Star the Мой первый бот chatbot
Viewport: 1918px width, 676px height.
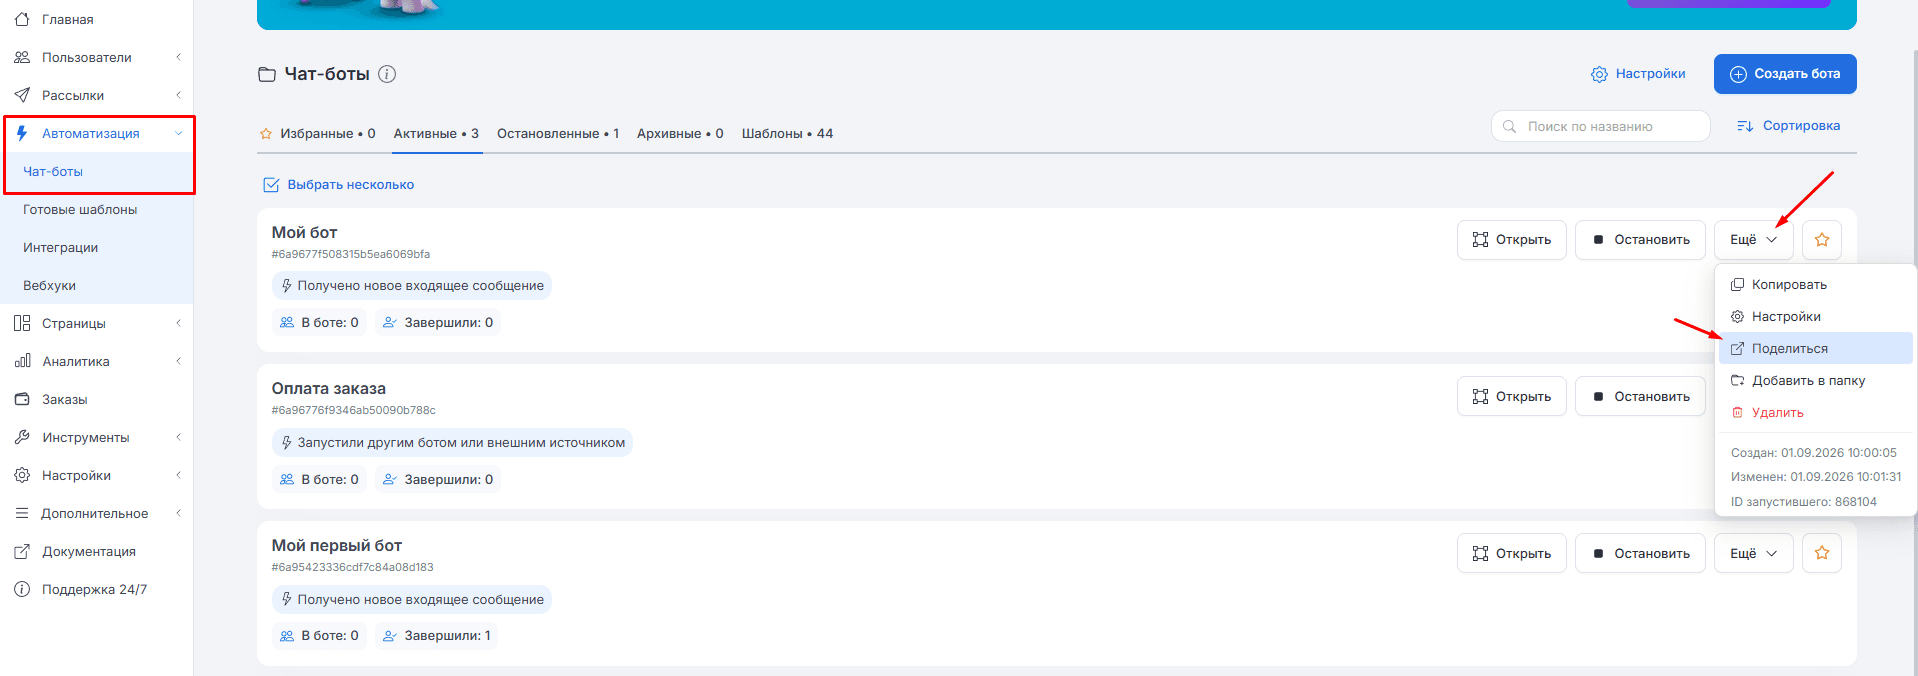(1821, 553)
